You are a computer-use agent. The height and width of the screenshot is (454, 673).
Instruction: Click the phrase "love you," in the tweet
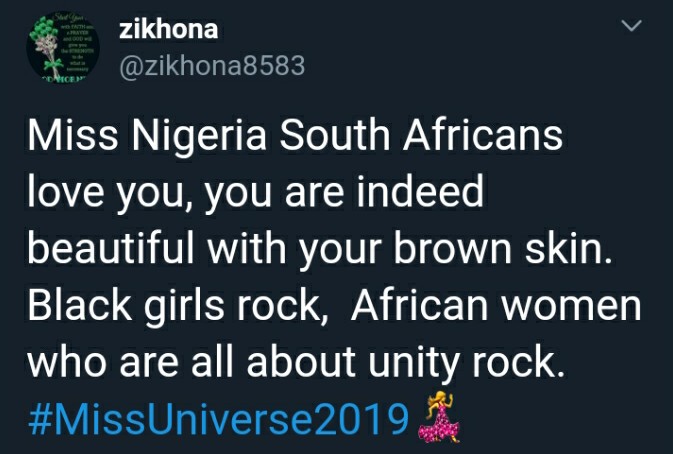[109, 193]
